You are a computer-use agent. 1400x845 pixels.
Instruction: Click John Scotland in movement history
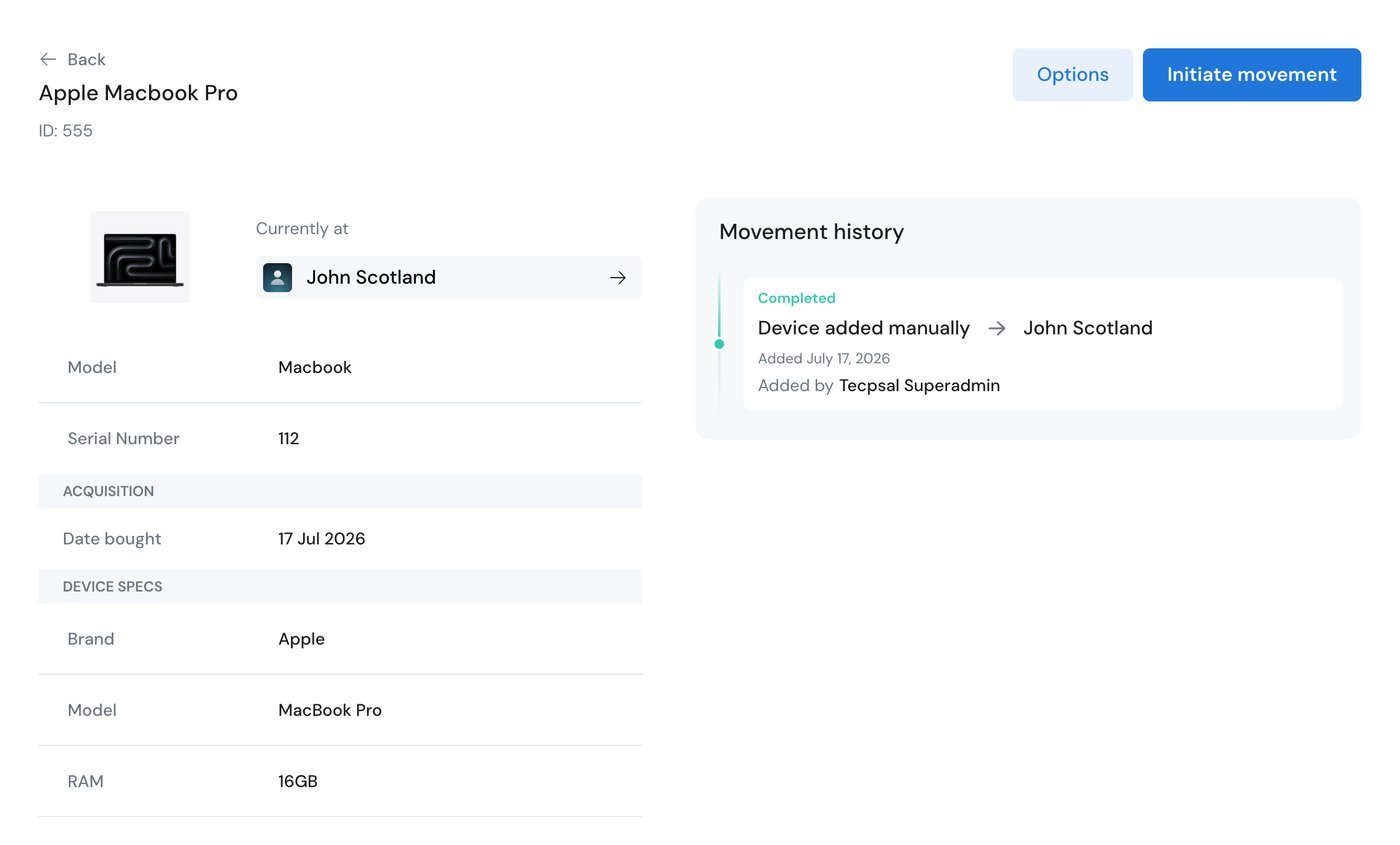click(x=1088, y=328)
